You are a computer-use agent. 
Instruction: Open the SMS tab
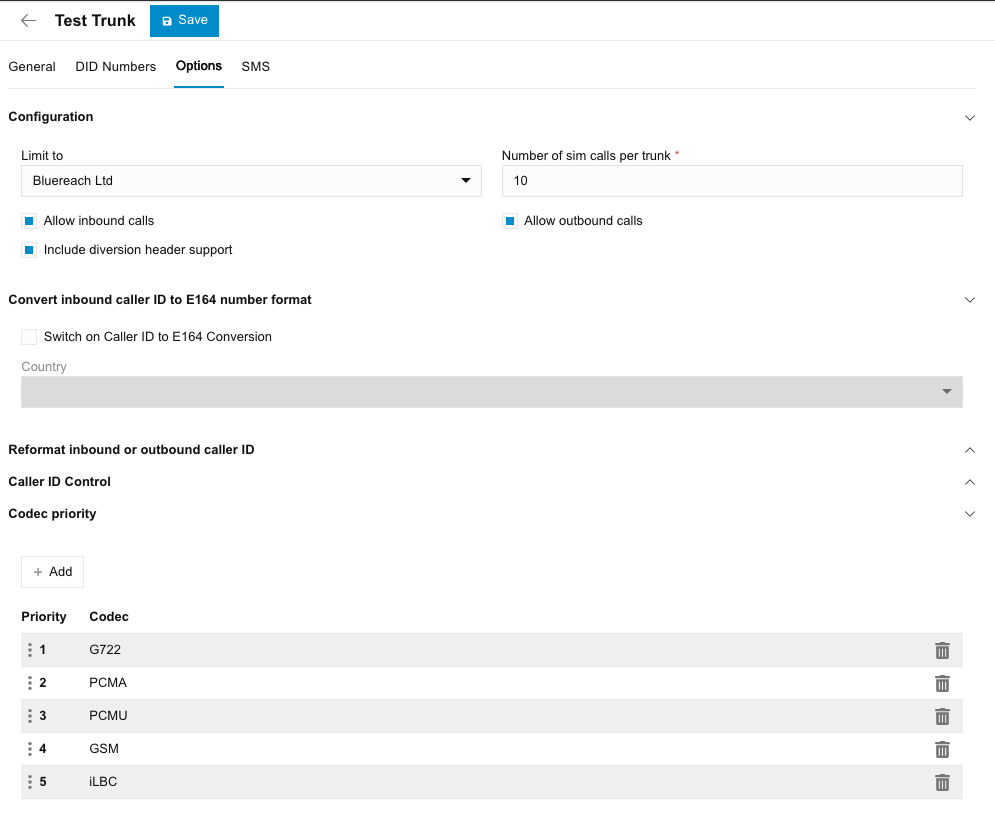pos(255,67)
